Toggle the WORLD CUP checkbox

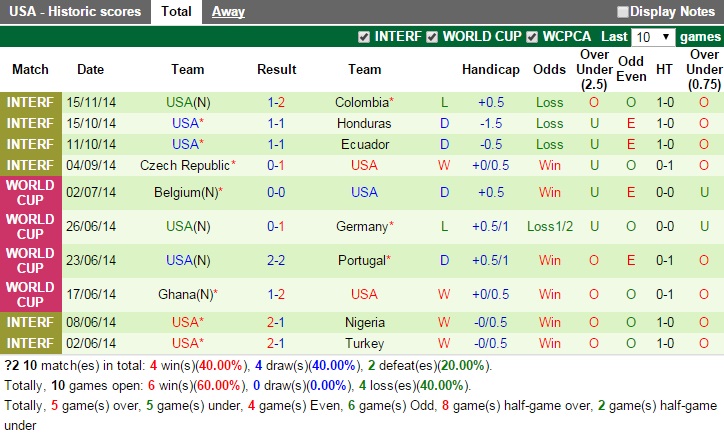(x=432, y=37)
